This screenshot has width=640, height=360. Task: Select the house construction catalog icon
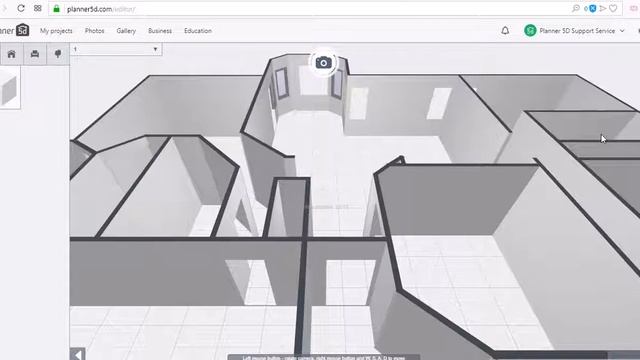11,54
